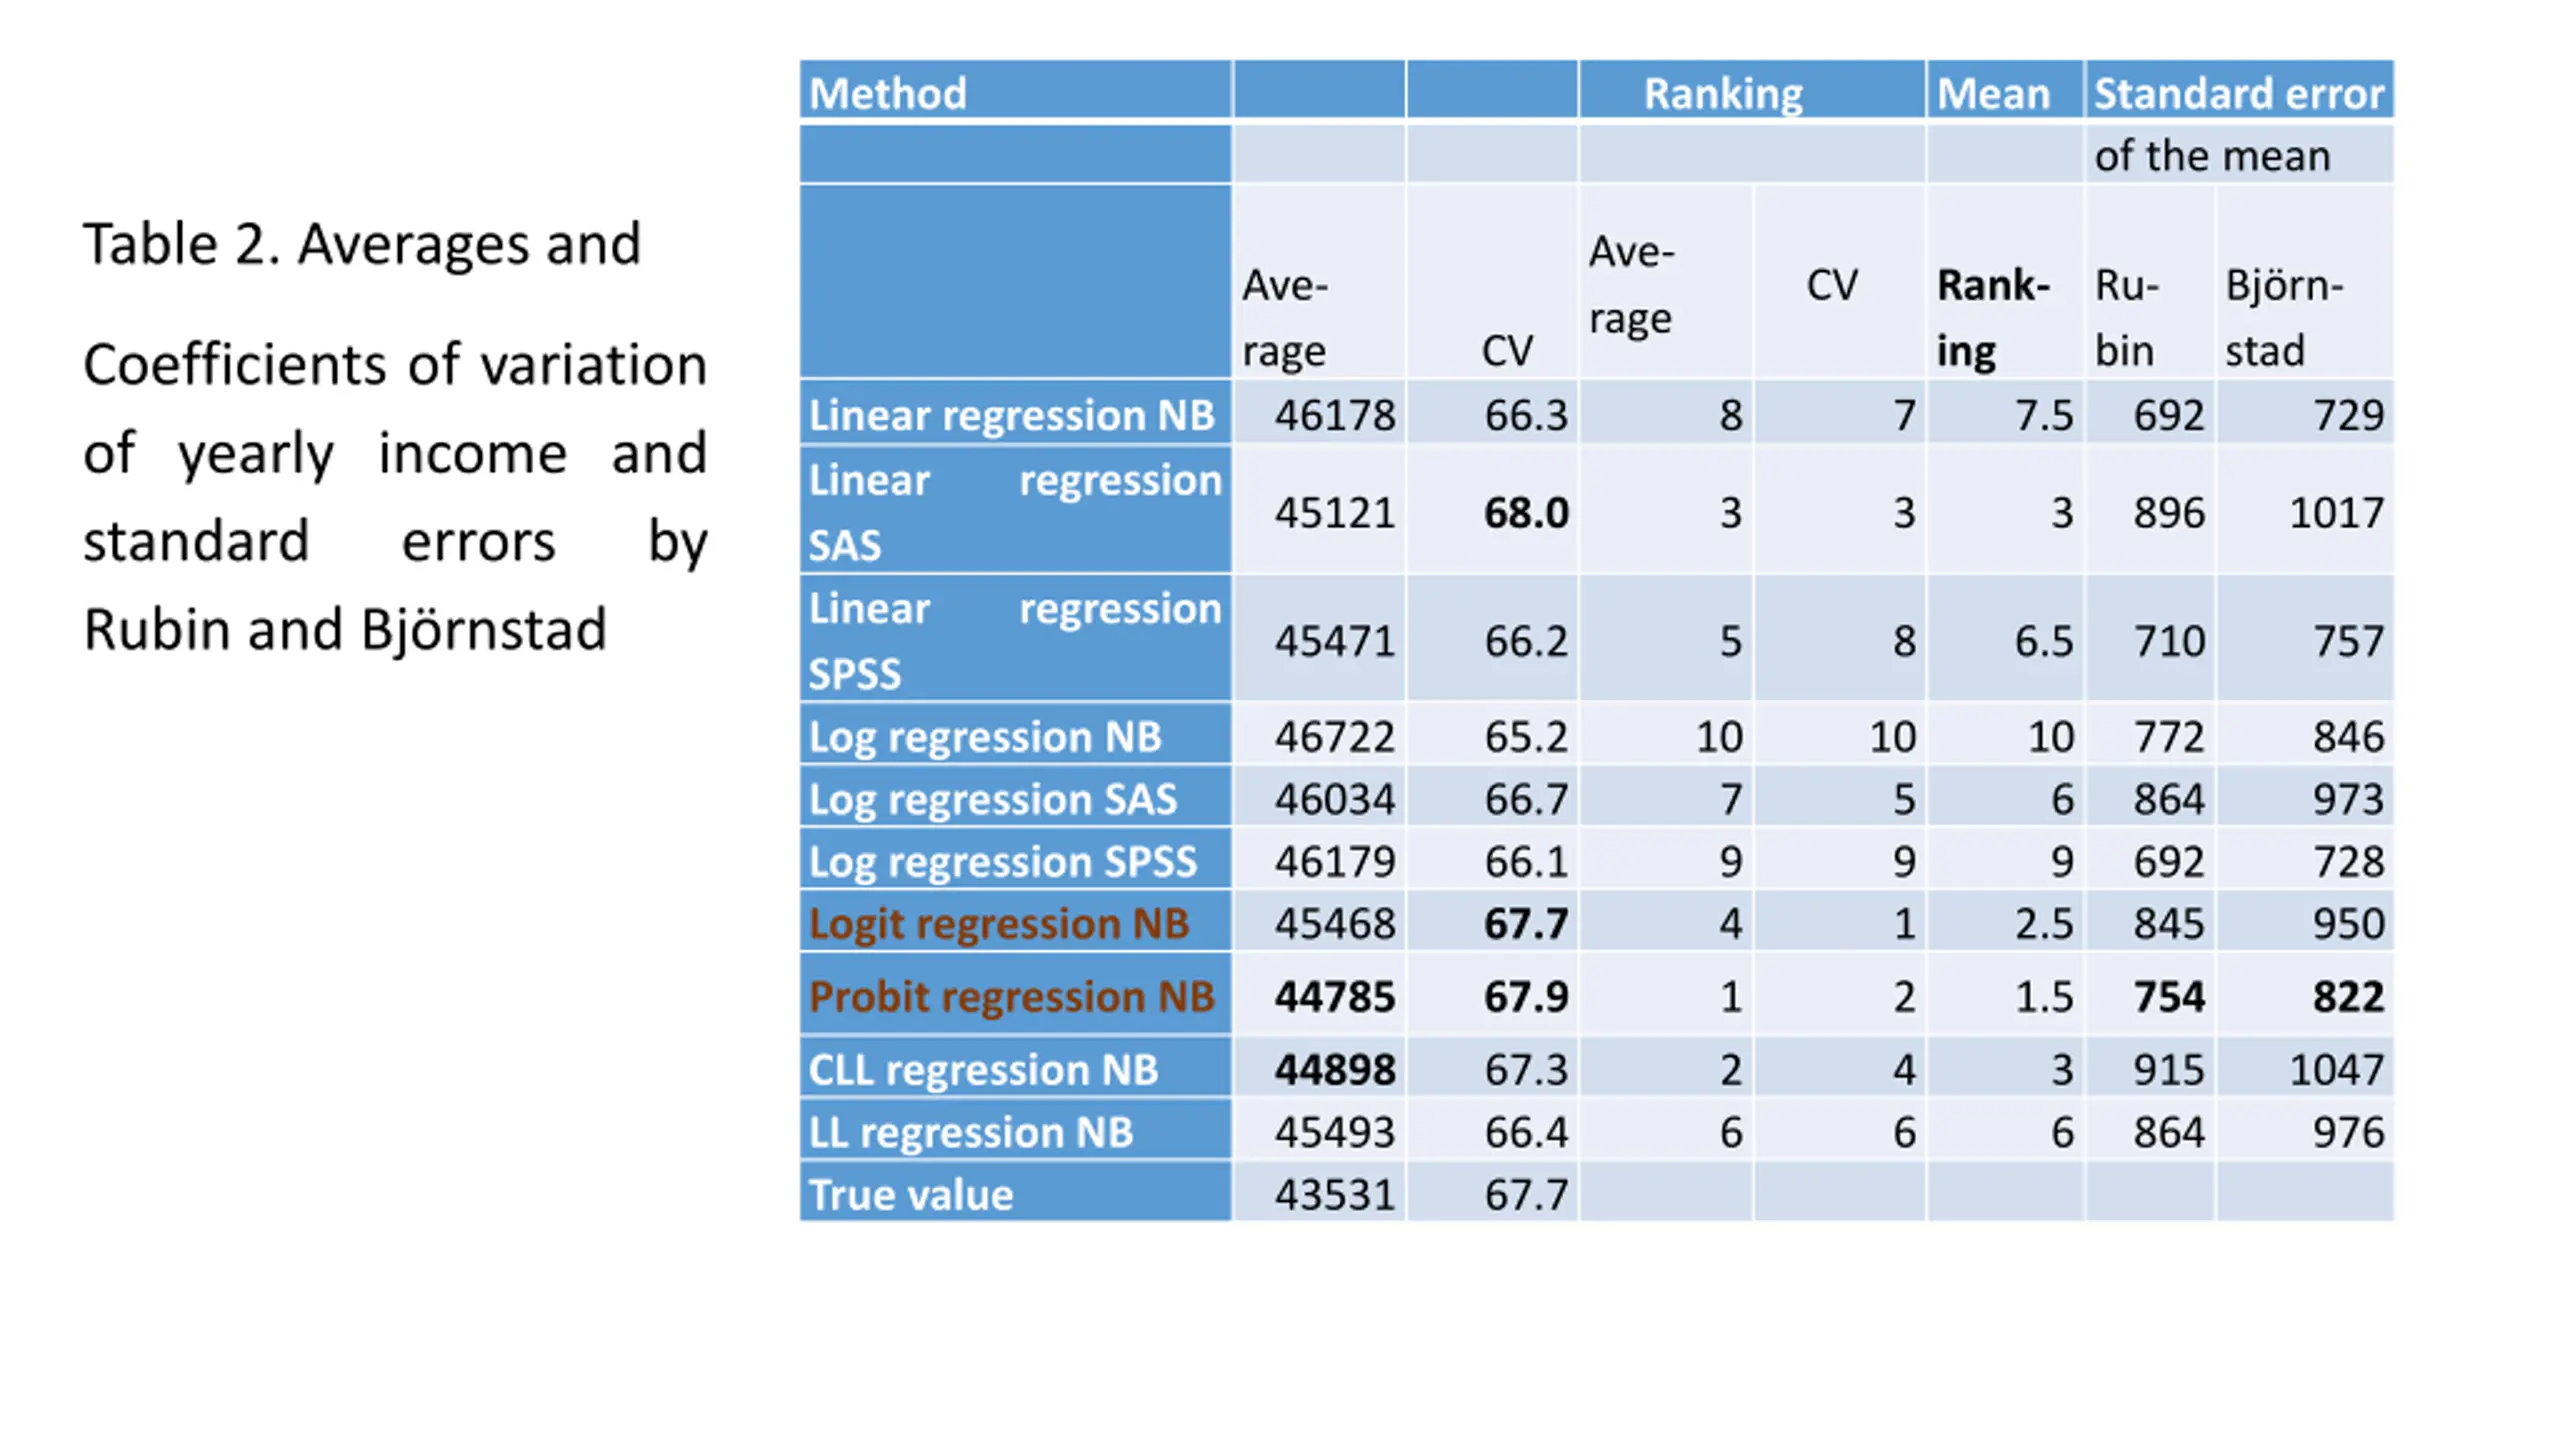Click the true value average 43531
This screenshot has height=1440, width=2560.
[x=1334, y=1193]
